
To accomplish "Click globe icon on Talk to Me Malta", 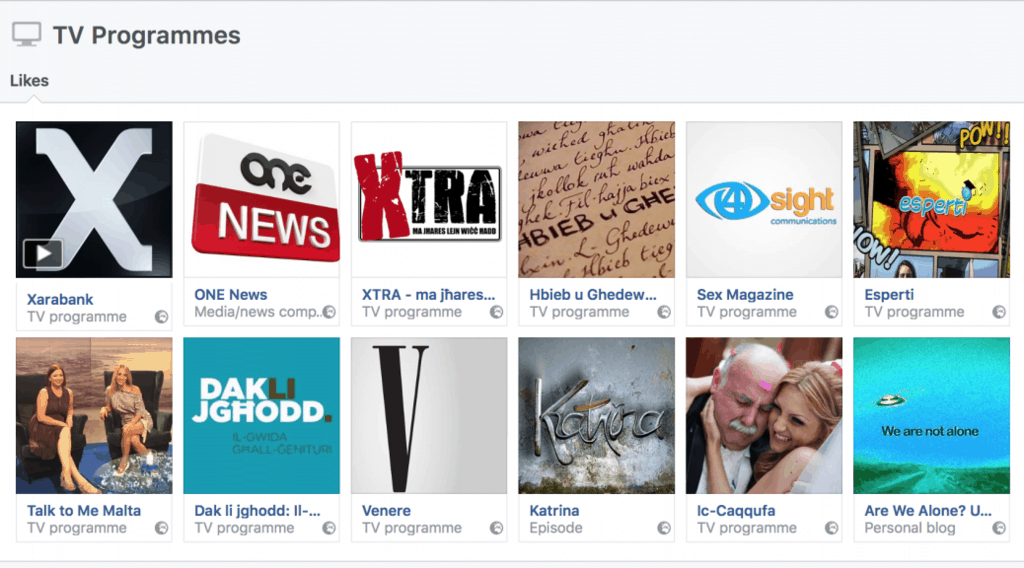I will pyautogui.click(x=161, y=528).
